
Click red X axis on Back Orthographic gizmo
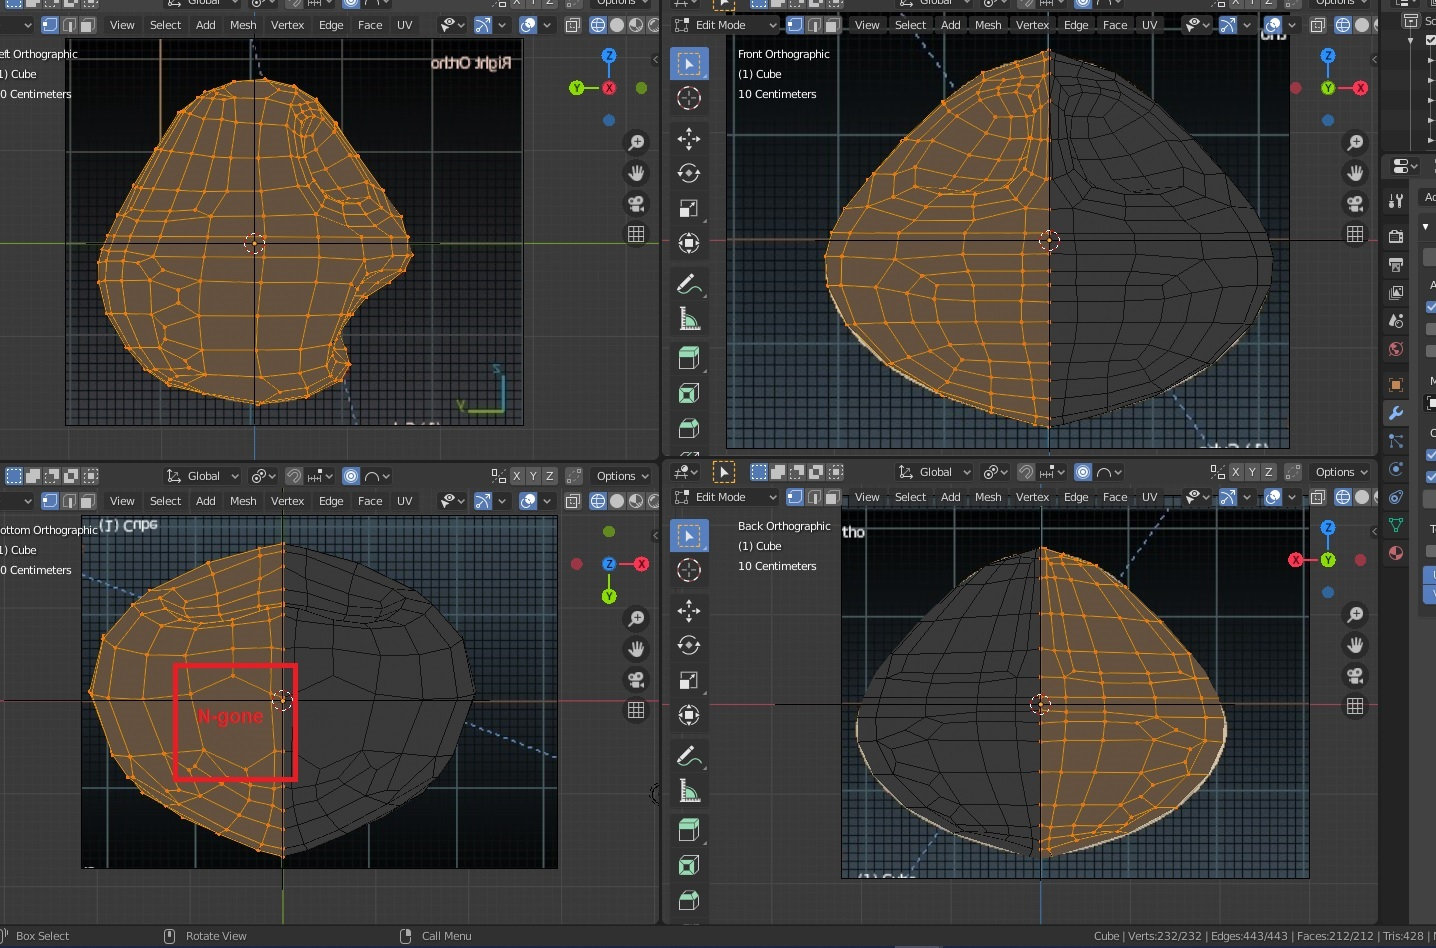coord(1296,560)
